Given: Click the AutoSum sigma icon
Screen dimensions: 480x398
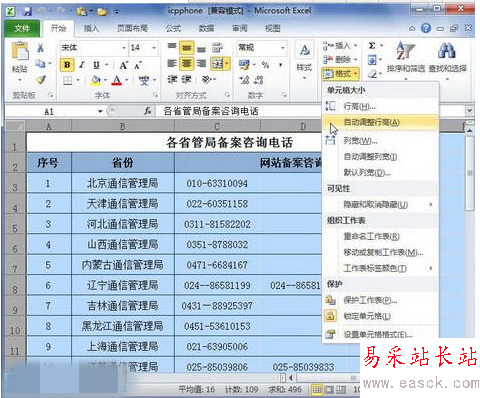Looking at the screenshot, I should tap(372, 46).
